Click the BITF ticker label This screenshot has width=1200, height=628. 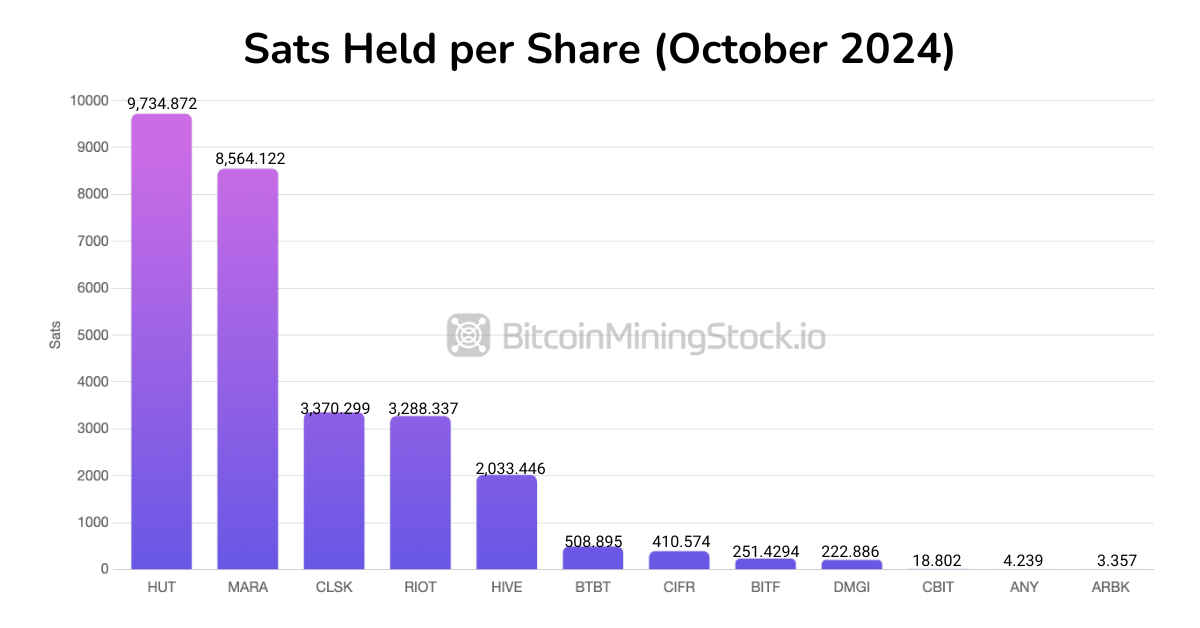coord(765,587)
